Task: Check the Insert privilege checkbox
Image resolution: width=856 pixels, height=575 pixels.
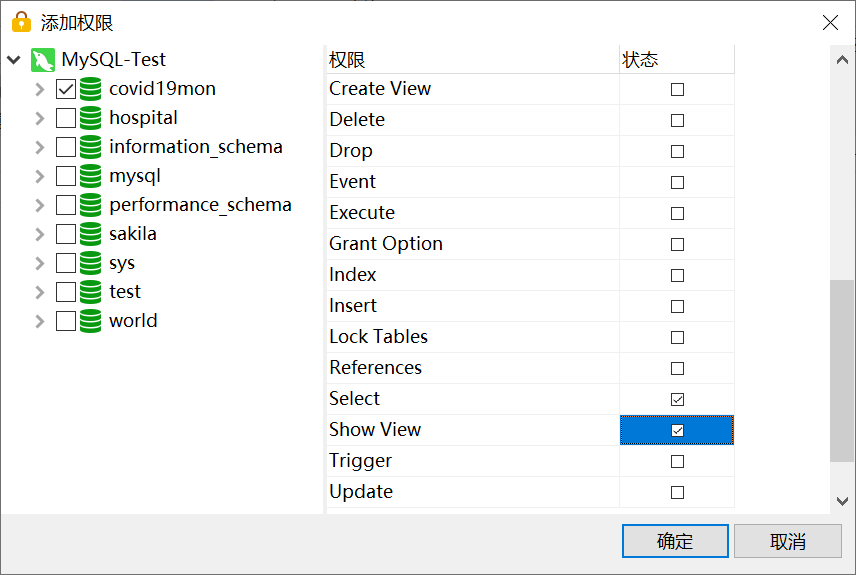Action: 677,306
